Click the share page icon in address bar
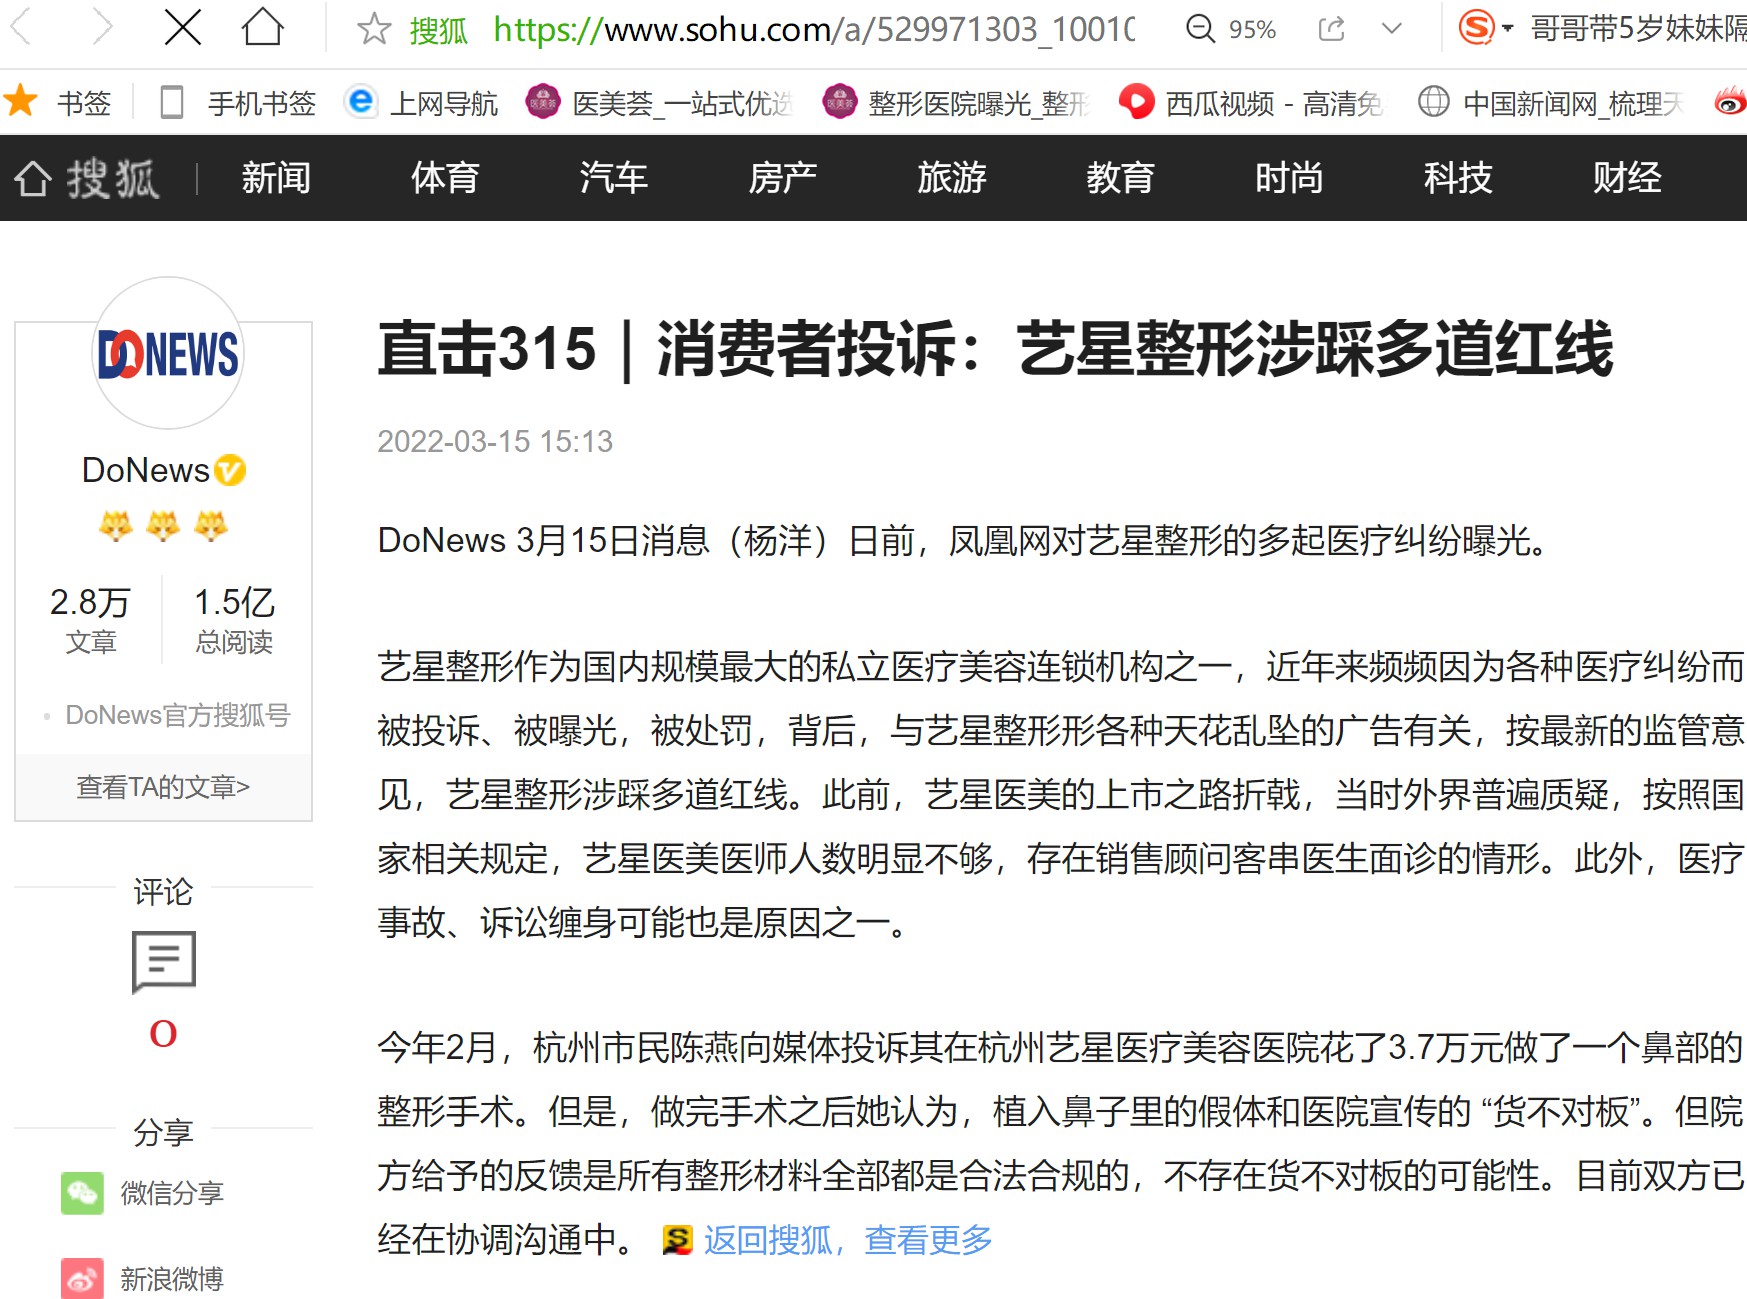The height and width of the screenshot is (1299, 1747). pyautogui.click(x=1331, y=29)
